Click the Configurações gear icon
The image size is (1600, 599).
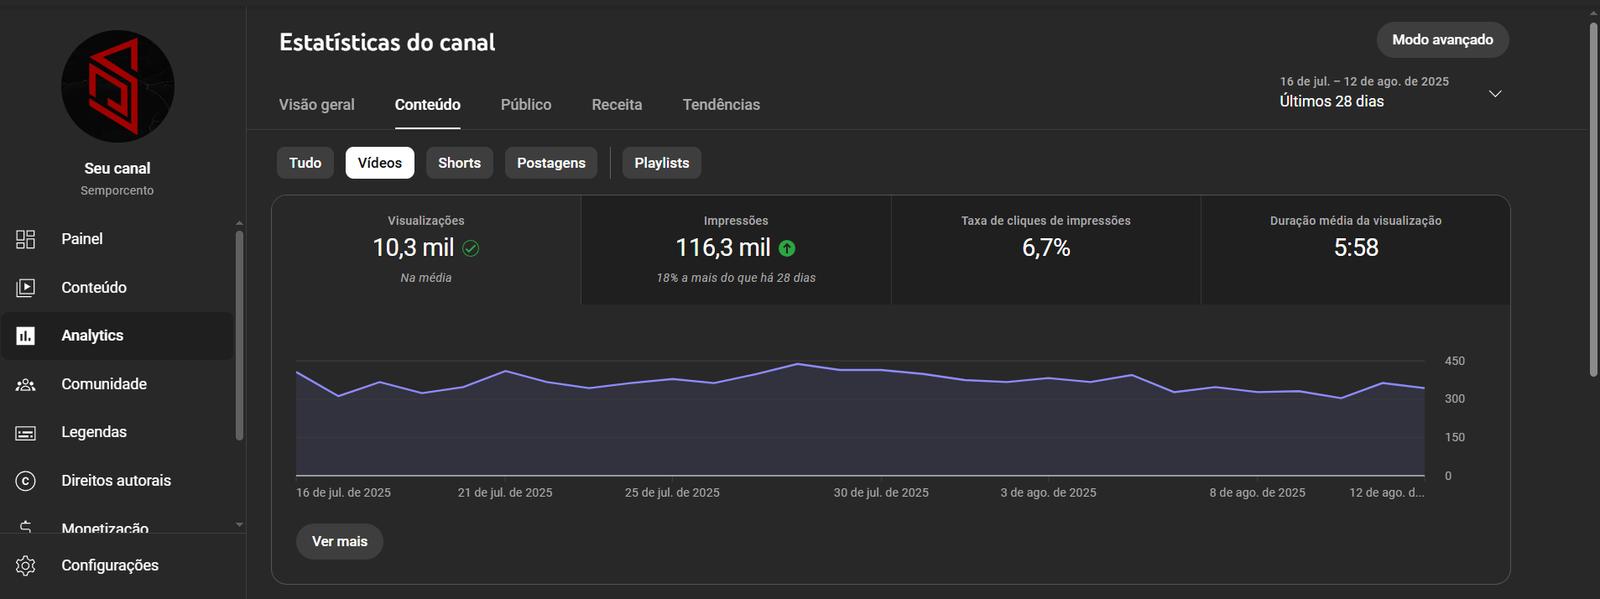26,566
